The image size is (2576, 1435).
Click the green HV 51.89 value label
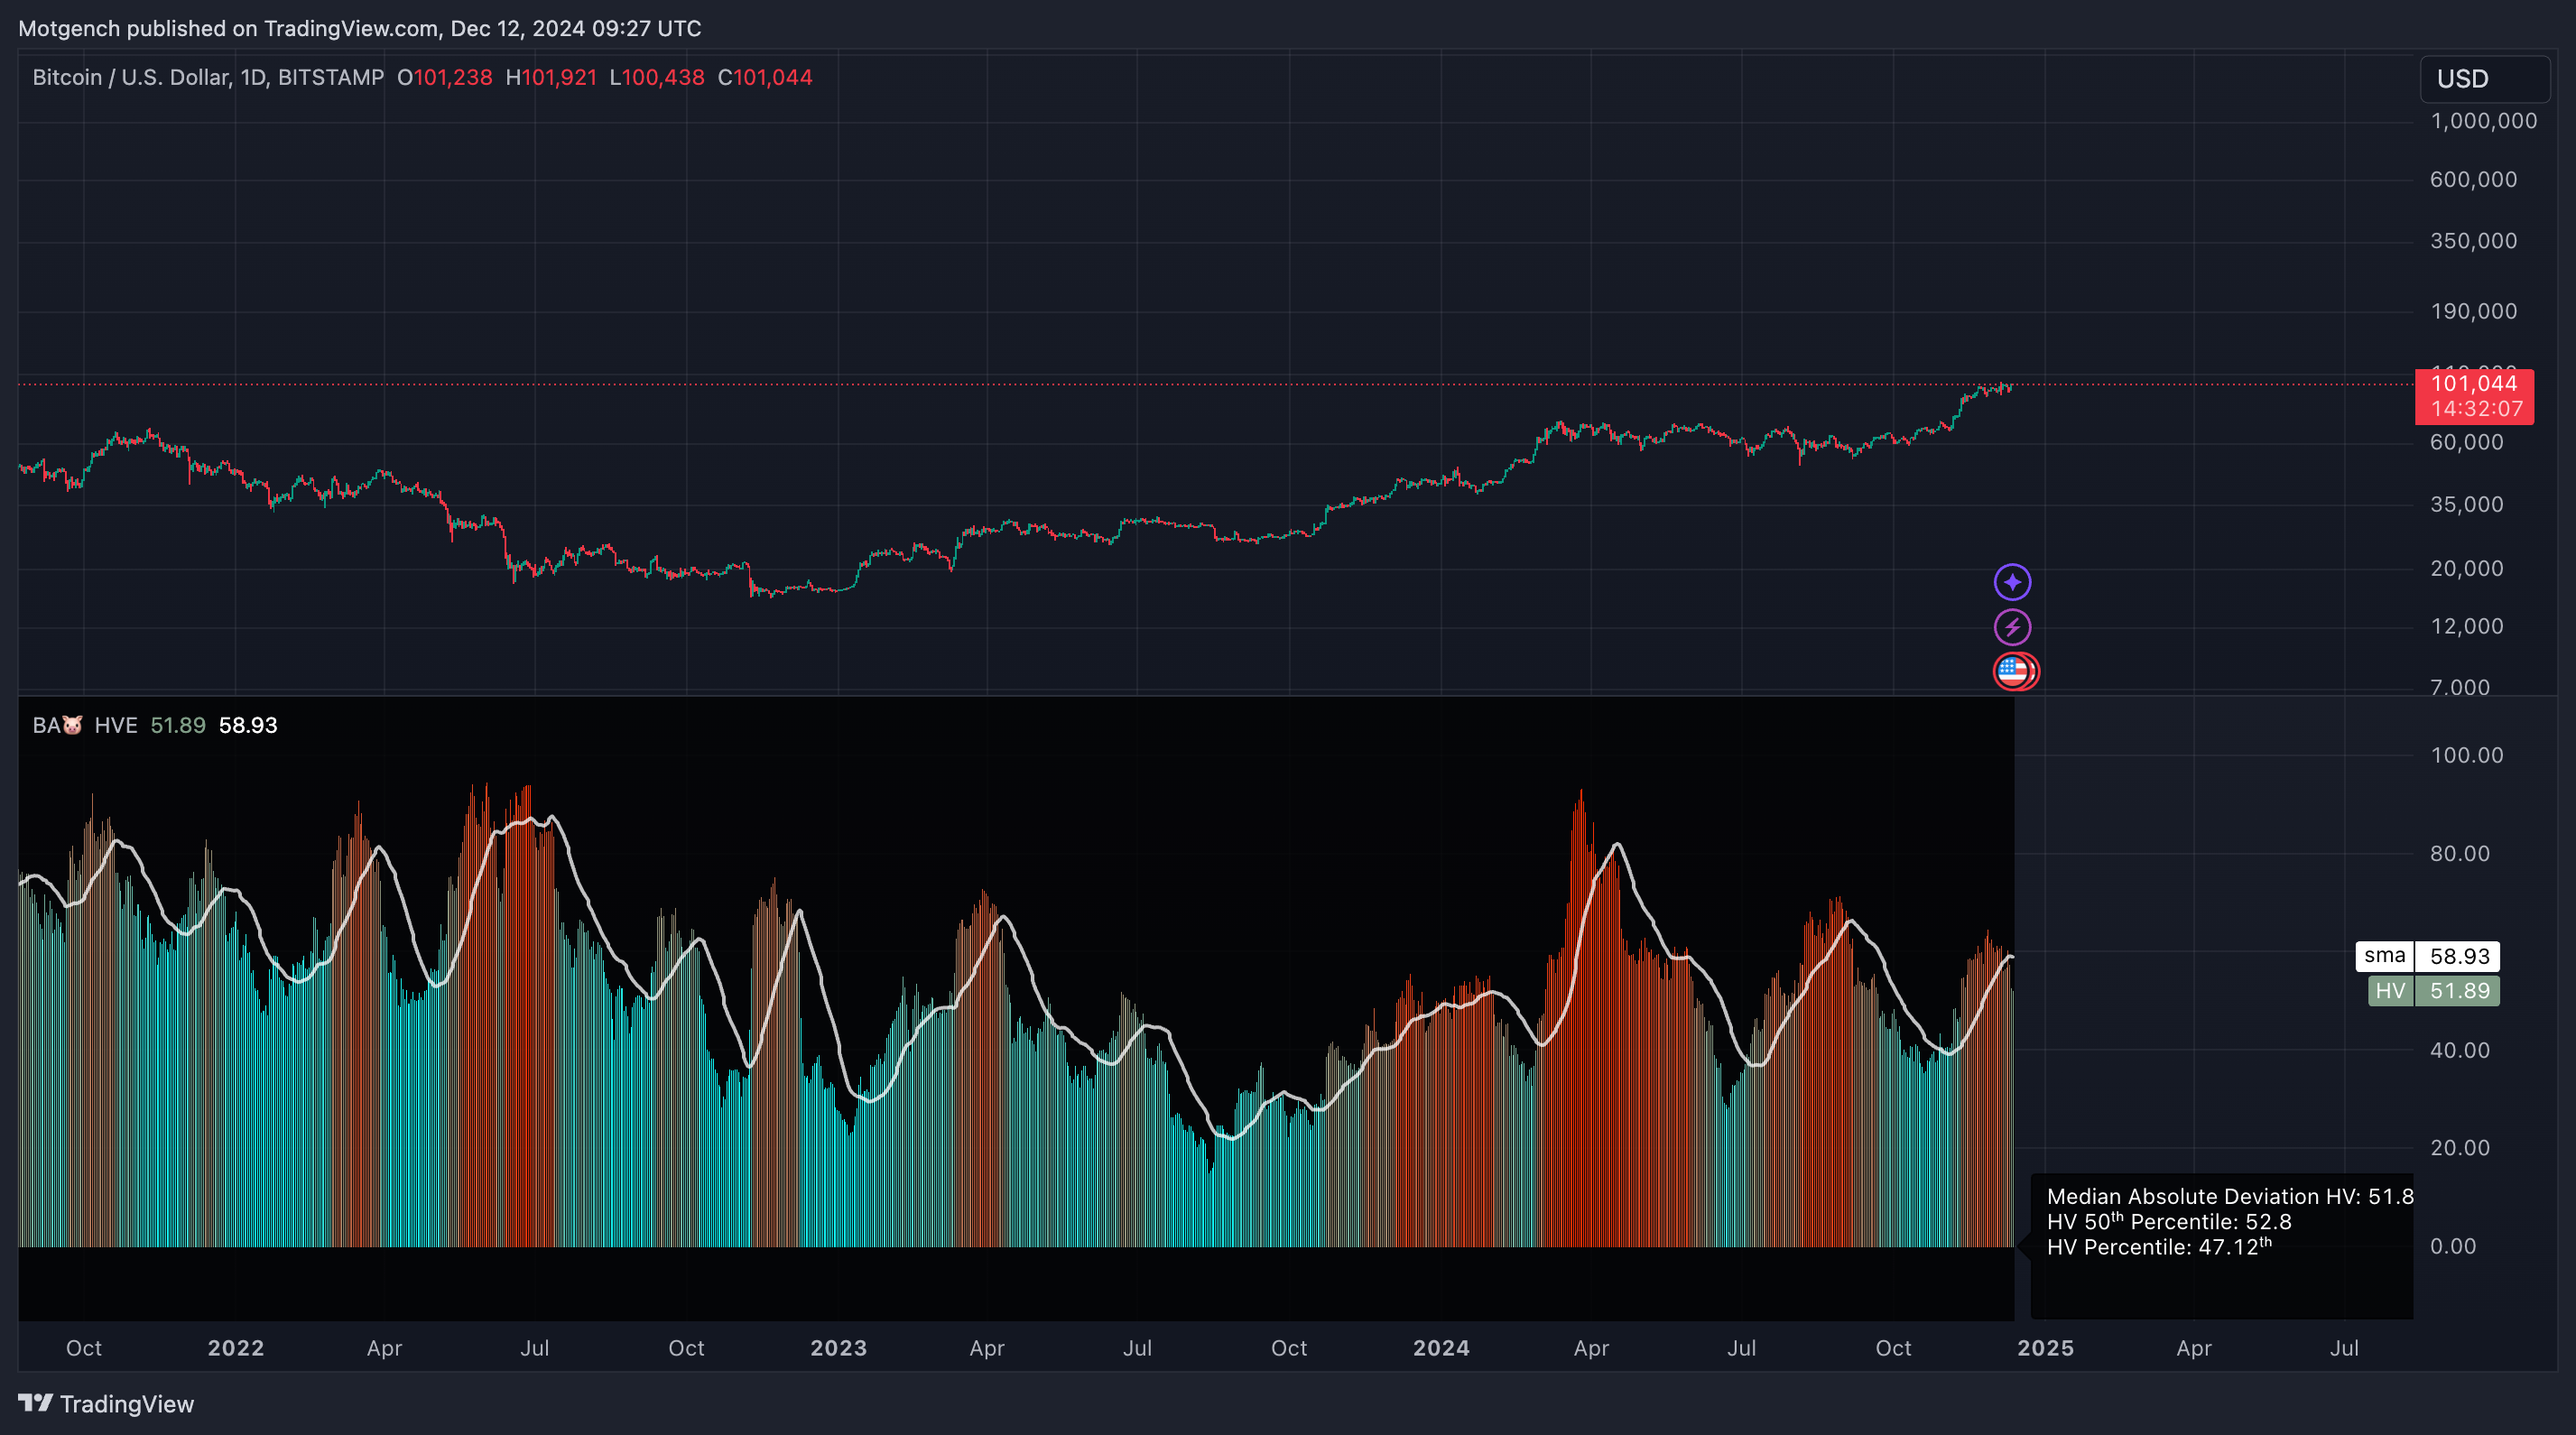coord(2434,991)
